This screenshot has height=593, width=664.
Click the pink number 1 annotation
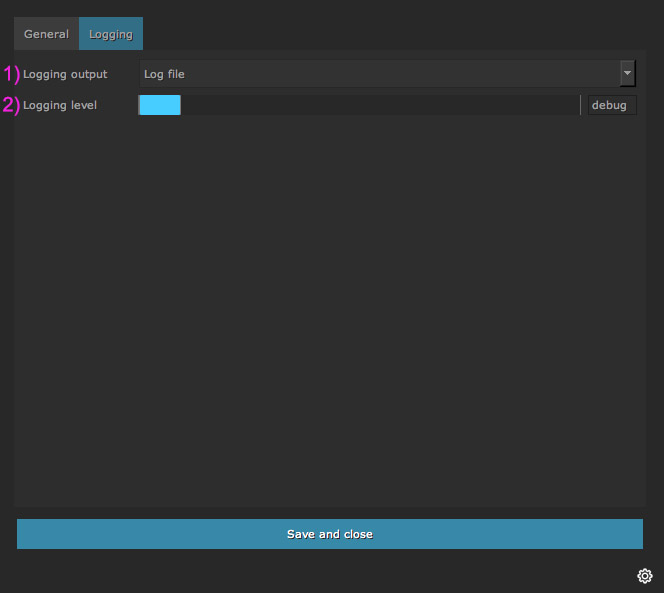pyautogui.click(x=11, y=74)
